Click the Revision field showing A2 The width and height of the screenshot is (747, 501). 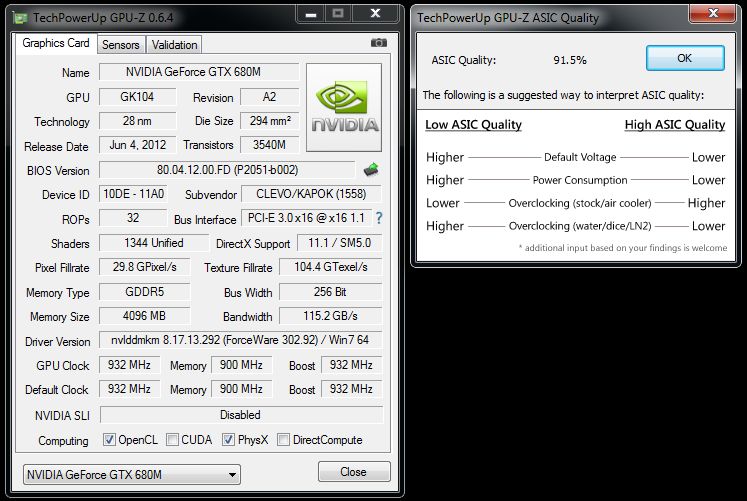pyautogui.click(x=270, y=97)
